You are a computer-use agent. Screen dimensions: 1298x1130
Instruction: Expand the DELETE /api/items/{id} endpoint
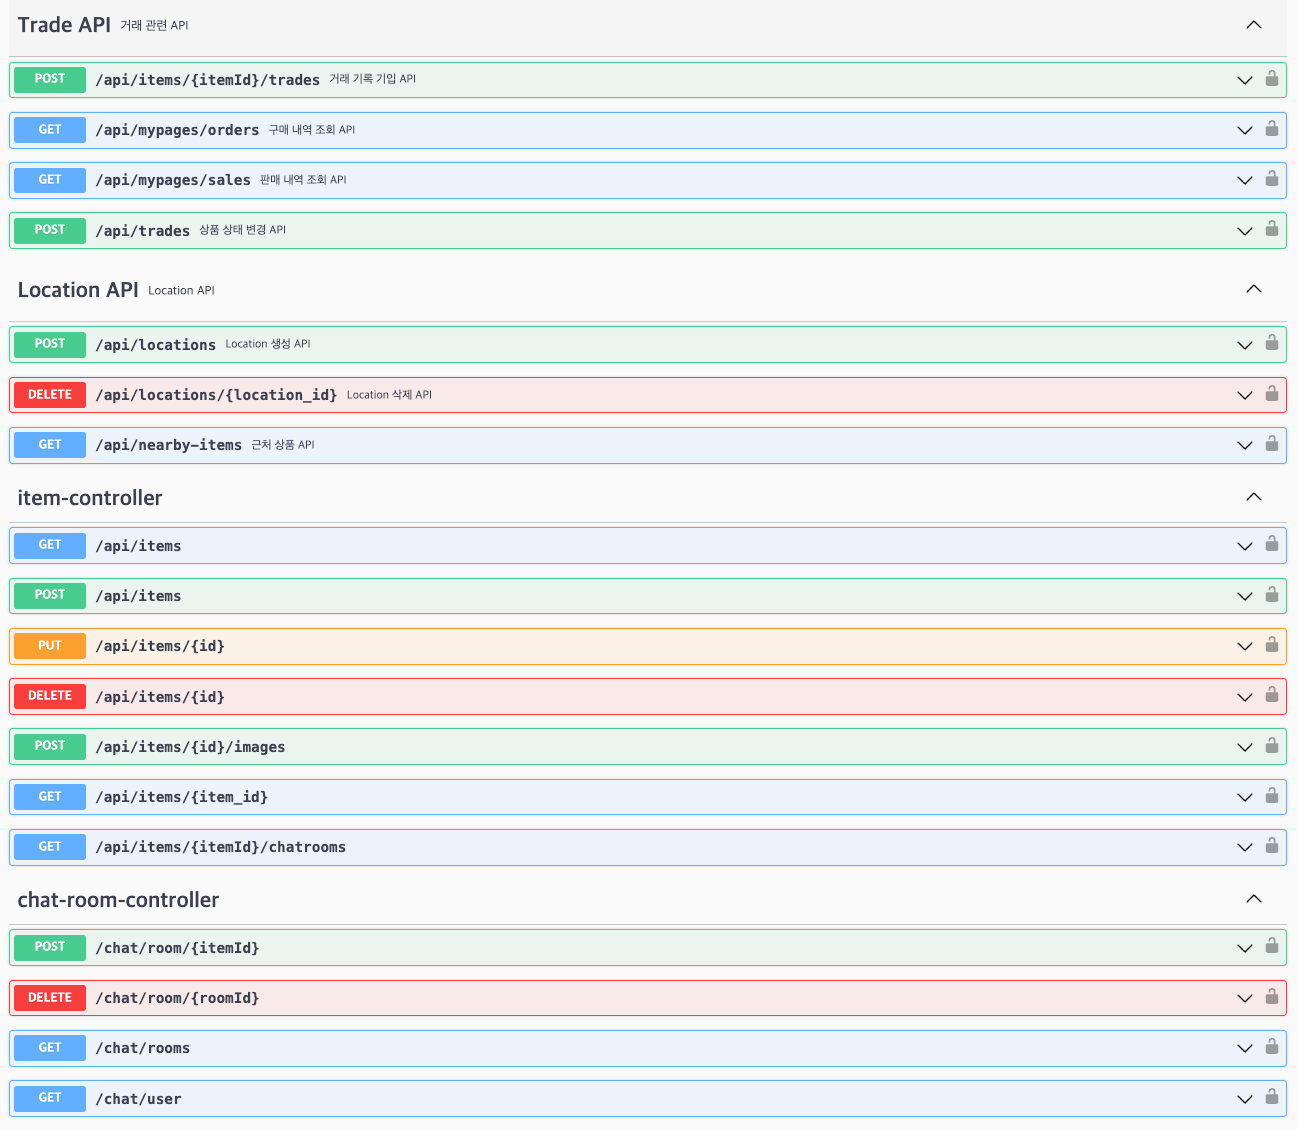[x=1244, y=697]
